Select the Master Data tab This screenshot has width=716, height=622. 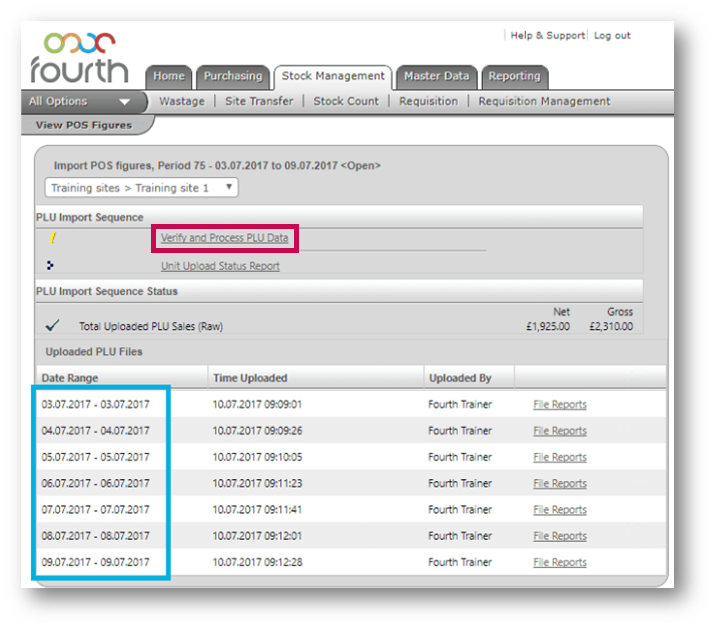436,76
